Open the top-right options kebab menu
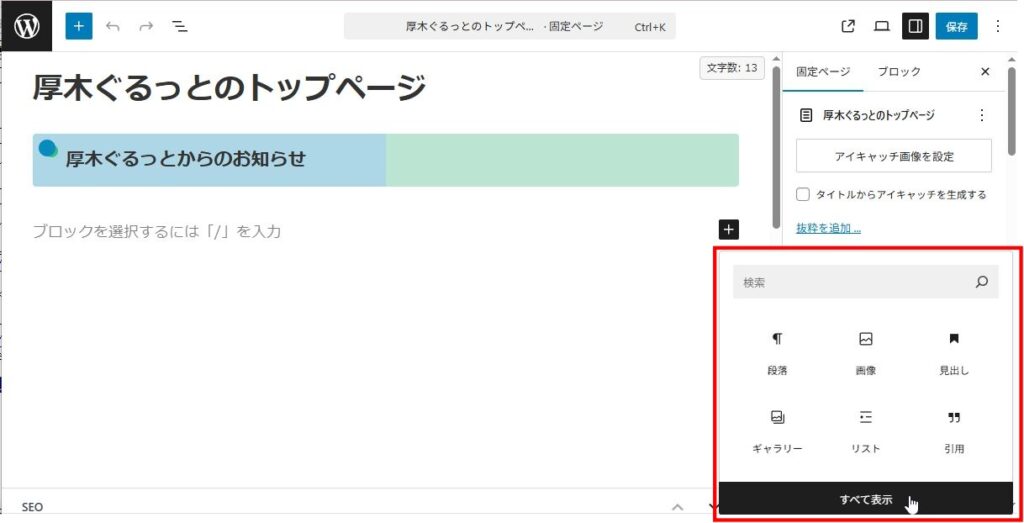This screenshot has width=1024, height=523. (997, 27)
